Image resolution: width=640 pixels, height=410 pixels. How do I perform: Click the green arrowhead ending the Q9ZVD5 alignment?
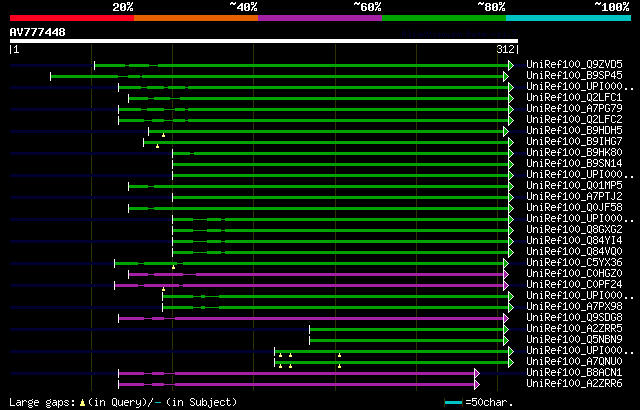tap(511, 65)
